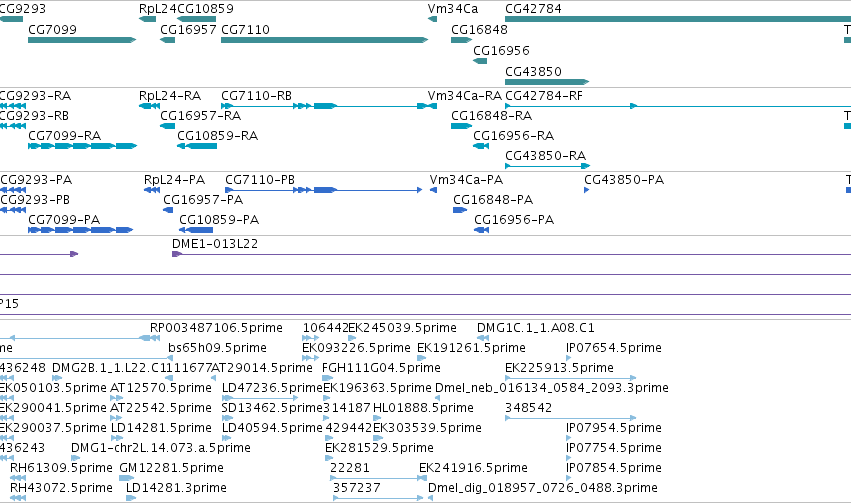Select EST SD13462.5prime
851x503 pixels.
point(272,408)
